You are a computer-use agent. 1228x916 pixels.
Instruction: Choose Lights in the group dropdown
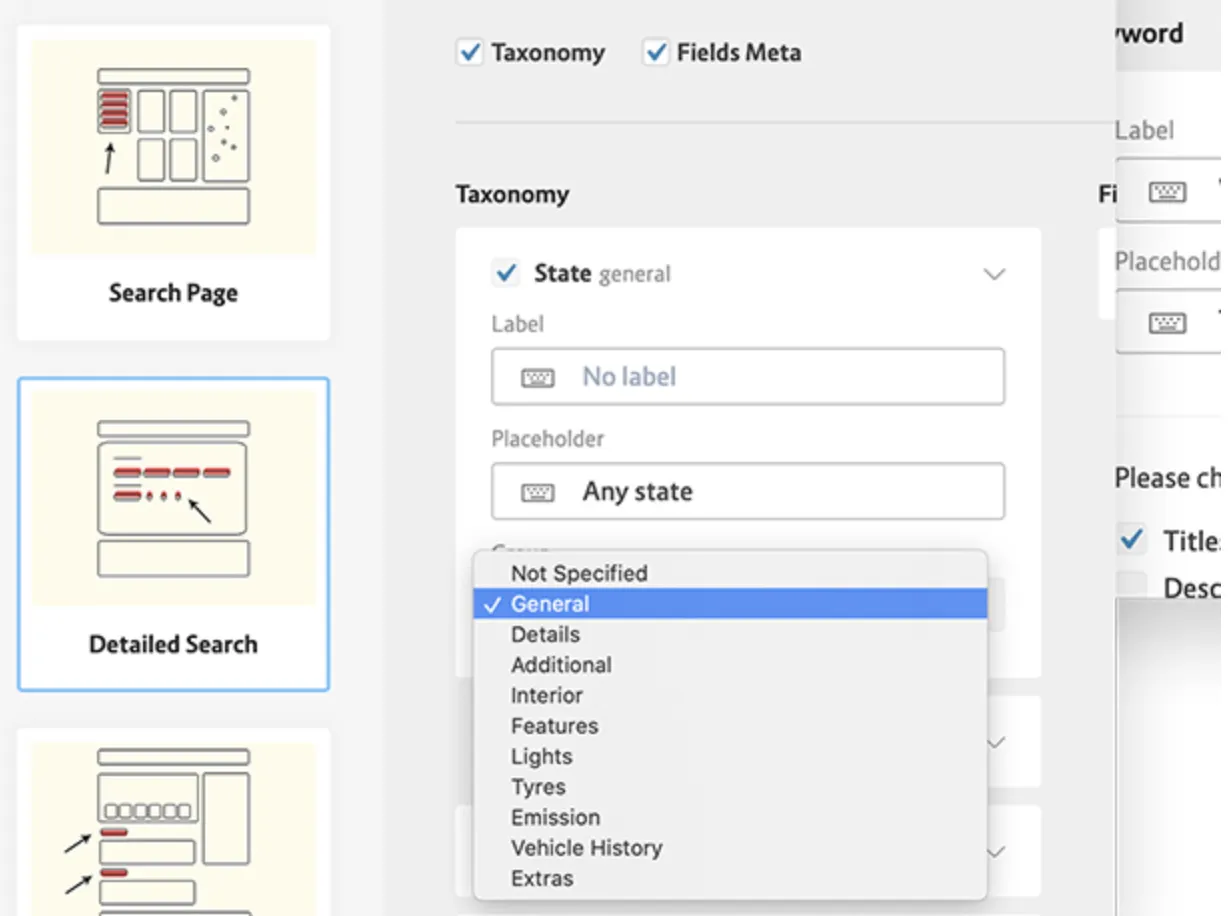pyautogui.click(x=730, y=756)
